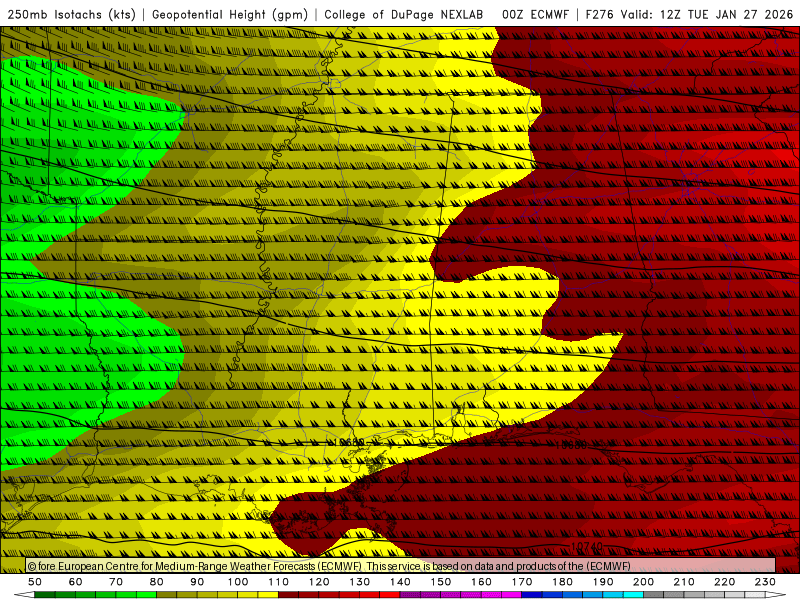Click the "250mb Isotachs (kts)" title text
The height and width of the screenshot is (600, 800).
click(72, 15)
